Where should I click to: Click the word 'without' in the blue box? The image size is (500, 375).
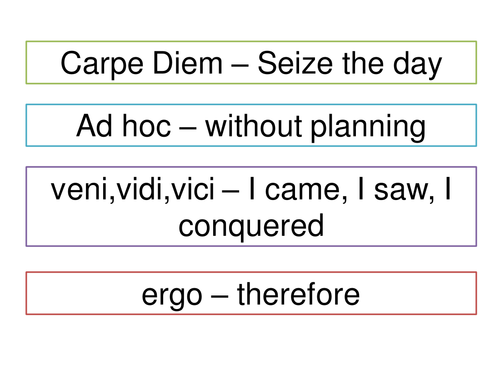click(254, 126)
